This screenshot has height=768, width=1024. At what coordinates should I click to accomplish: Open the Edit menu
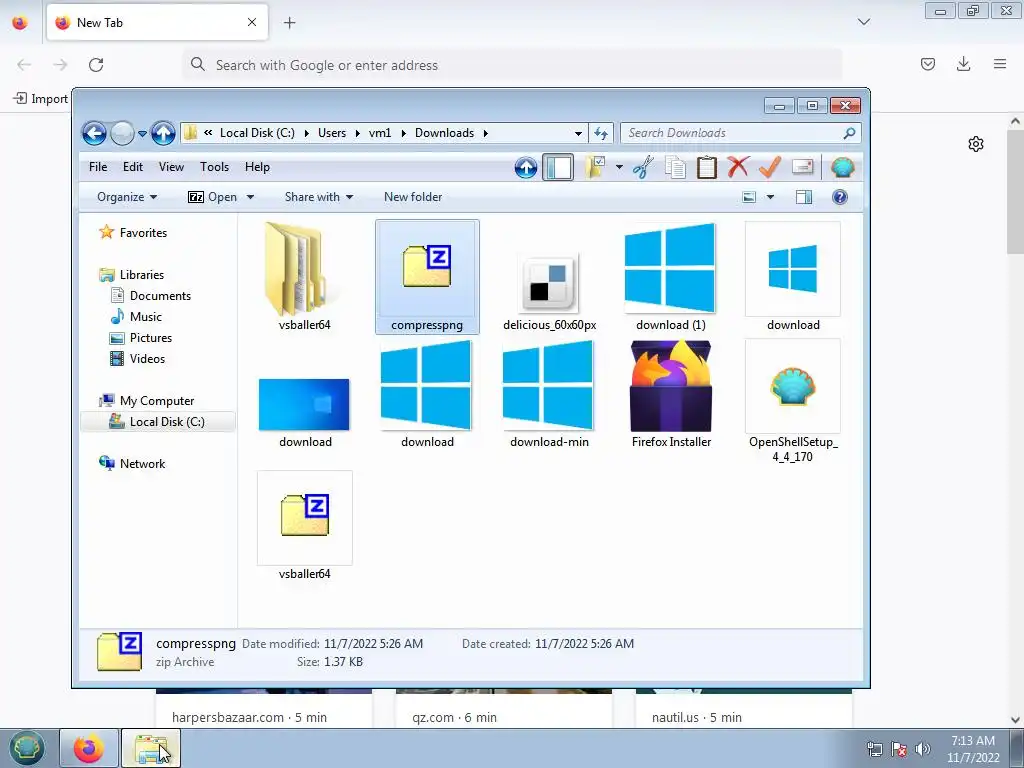[133, 167]
